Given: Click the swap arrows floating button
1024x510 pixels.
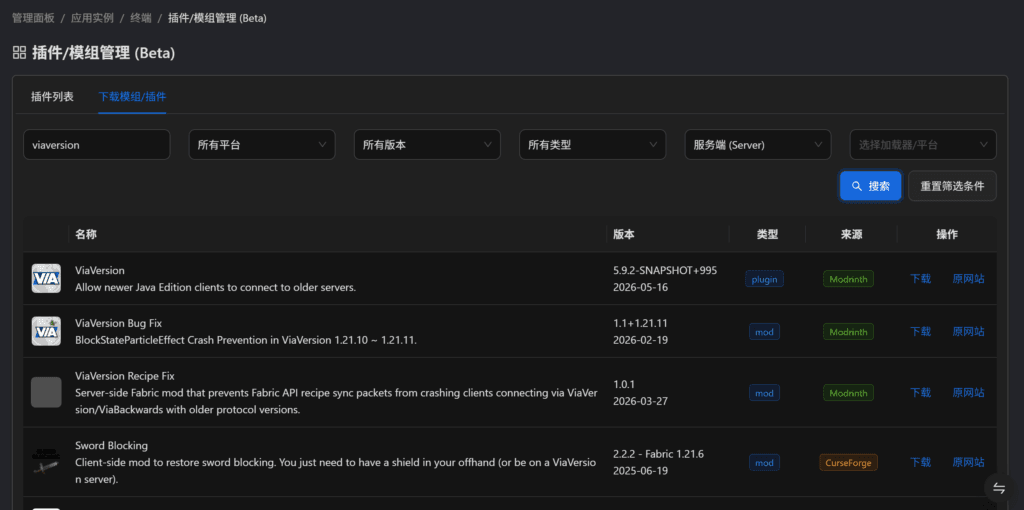Looking at the screenshot, I should [999, 488].
